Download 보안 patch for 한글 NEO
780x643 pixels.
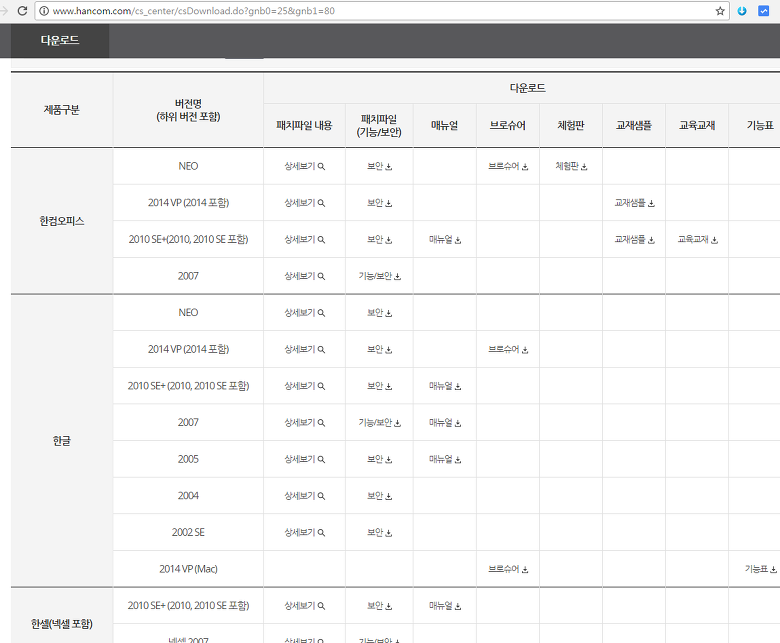[x=380, y=313]
